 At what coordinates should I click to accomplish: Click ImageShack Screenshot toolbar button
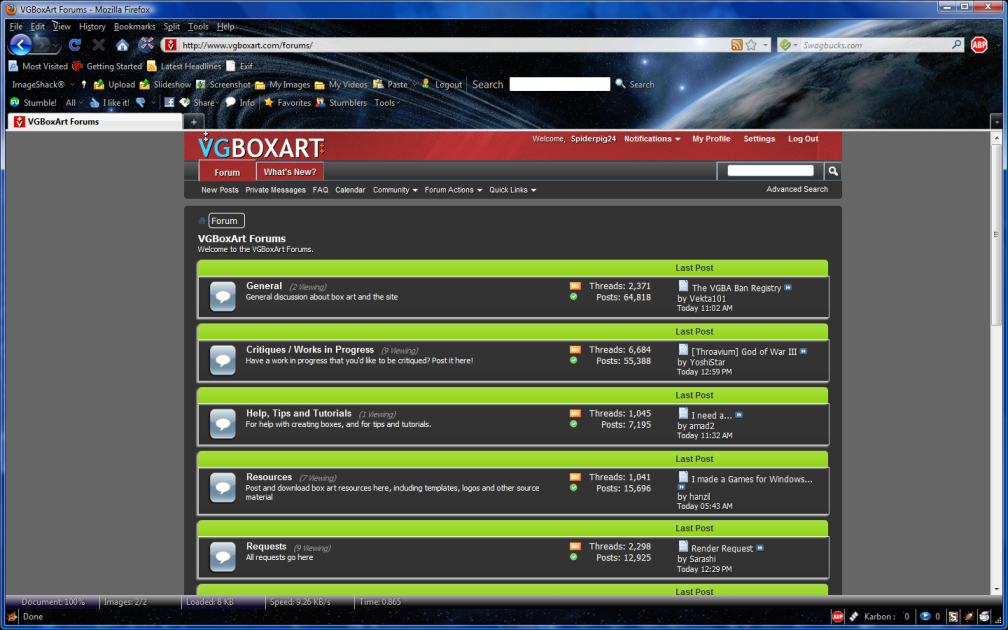tap(223, 84)
